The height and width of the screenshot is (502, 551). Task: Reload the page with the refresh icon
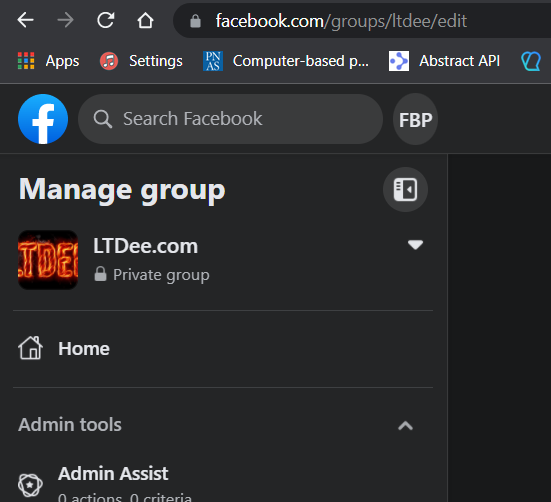106,20
